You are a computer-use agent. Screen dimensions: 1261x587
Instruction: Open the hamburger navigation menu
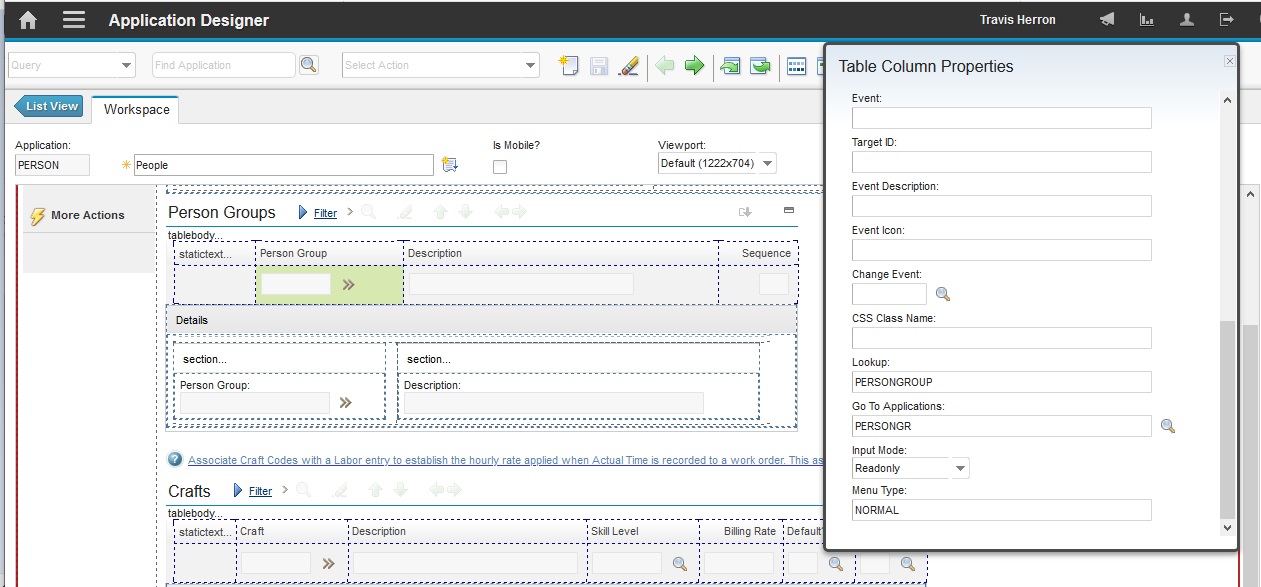pos(74,18)
